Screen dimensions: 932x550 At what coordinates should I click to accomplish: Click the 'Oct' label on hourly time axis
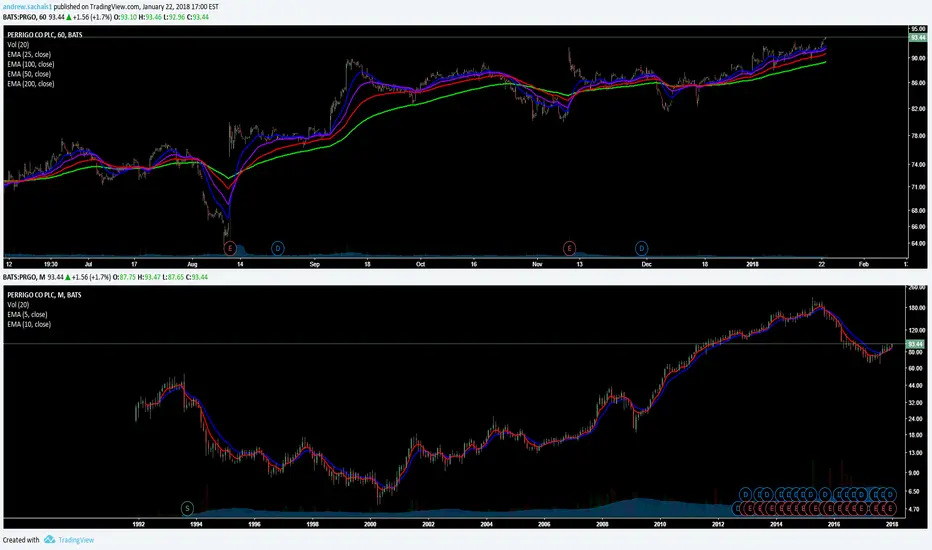coord(420,264)
